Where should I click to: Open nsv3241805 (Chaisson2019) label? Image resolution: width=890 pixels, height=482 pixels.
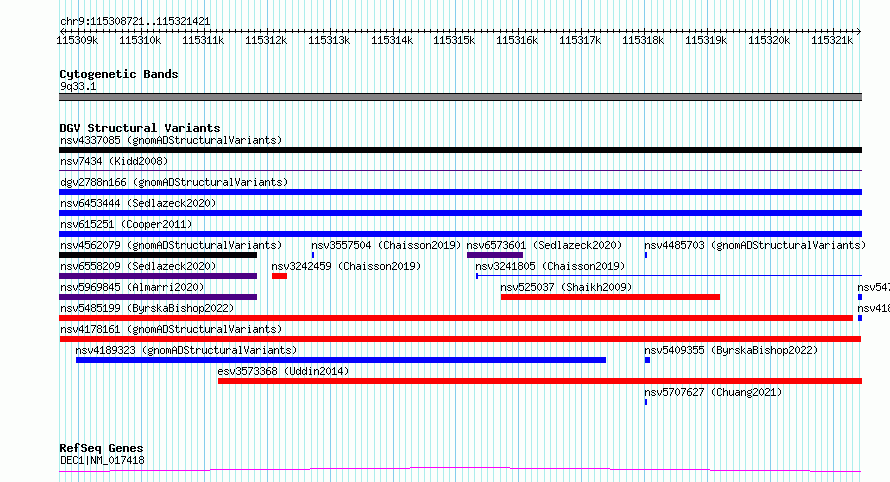[550, 266]
